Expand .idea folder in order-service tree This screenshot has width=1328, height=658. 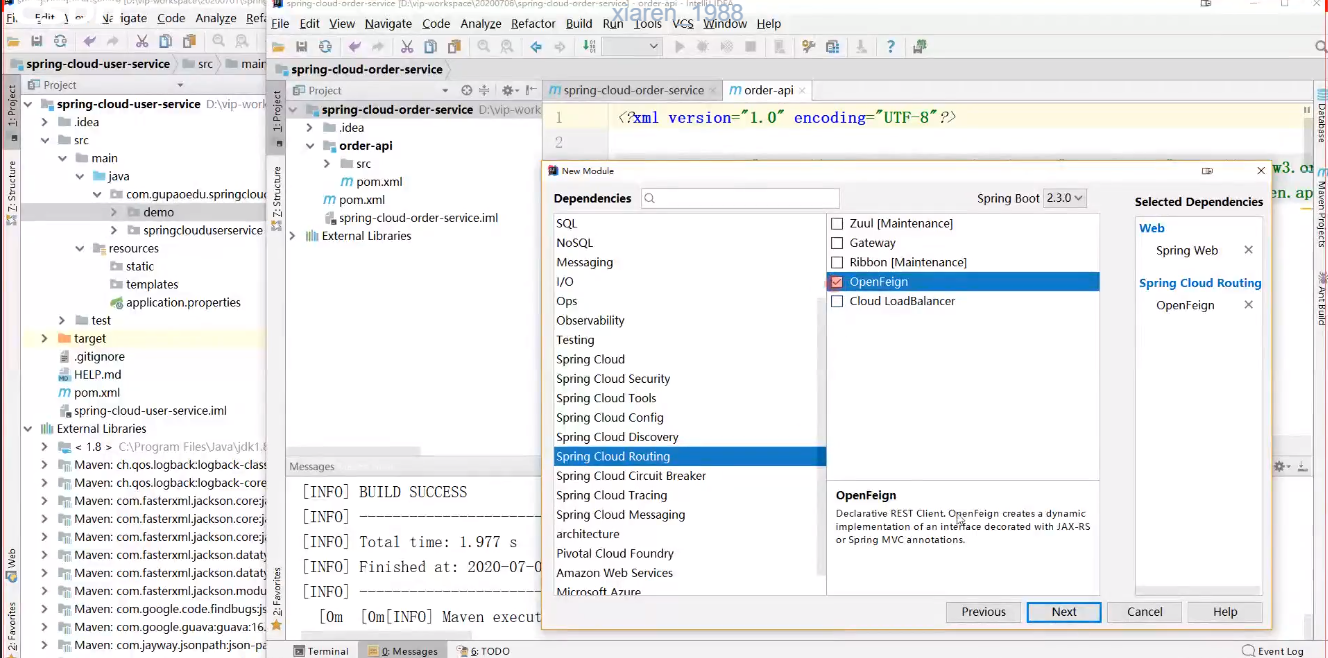coord(310,128)
